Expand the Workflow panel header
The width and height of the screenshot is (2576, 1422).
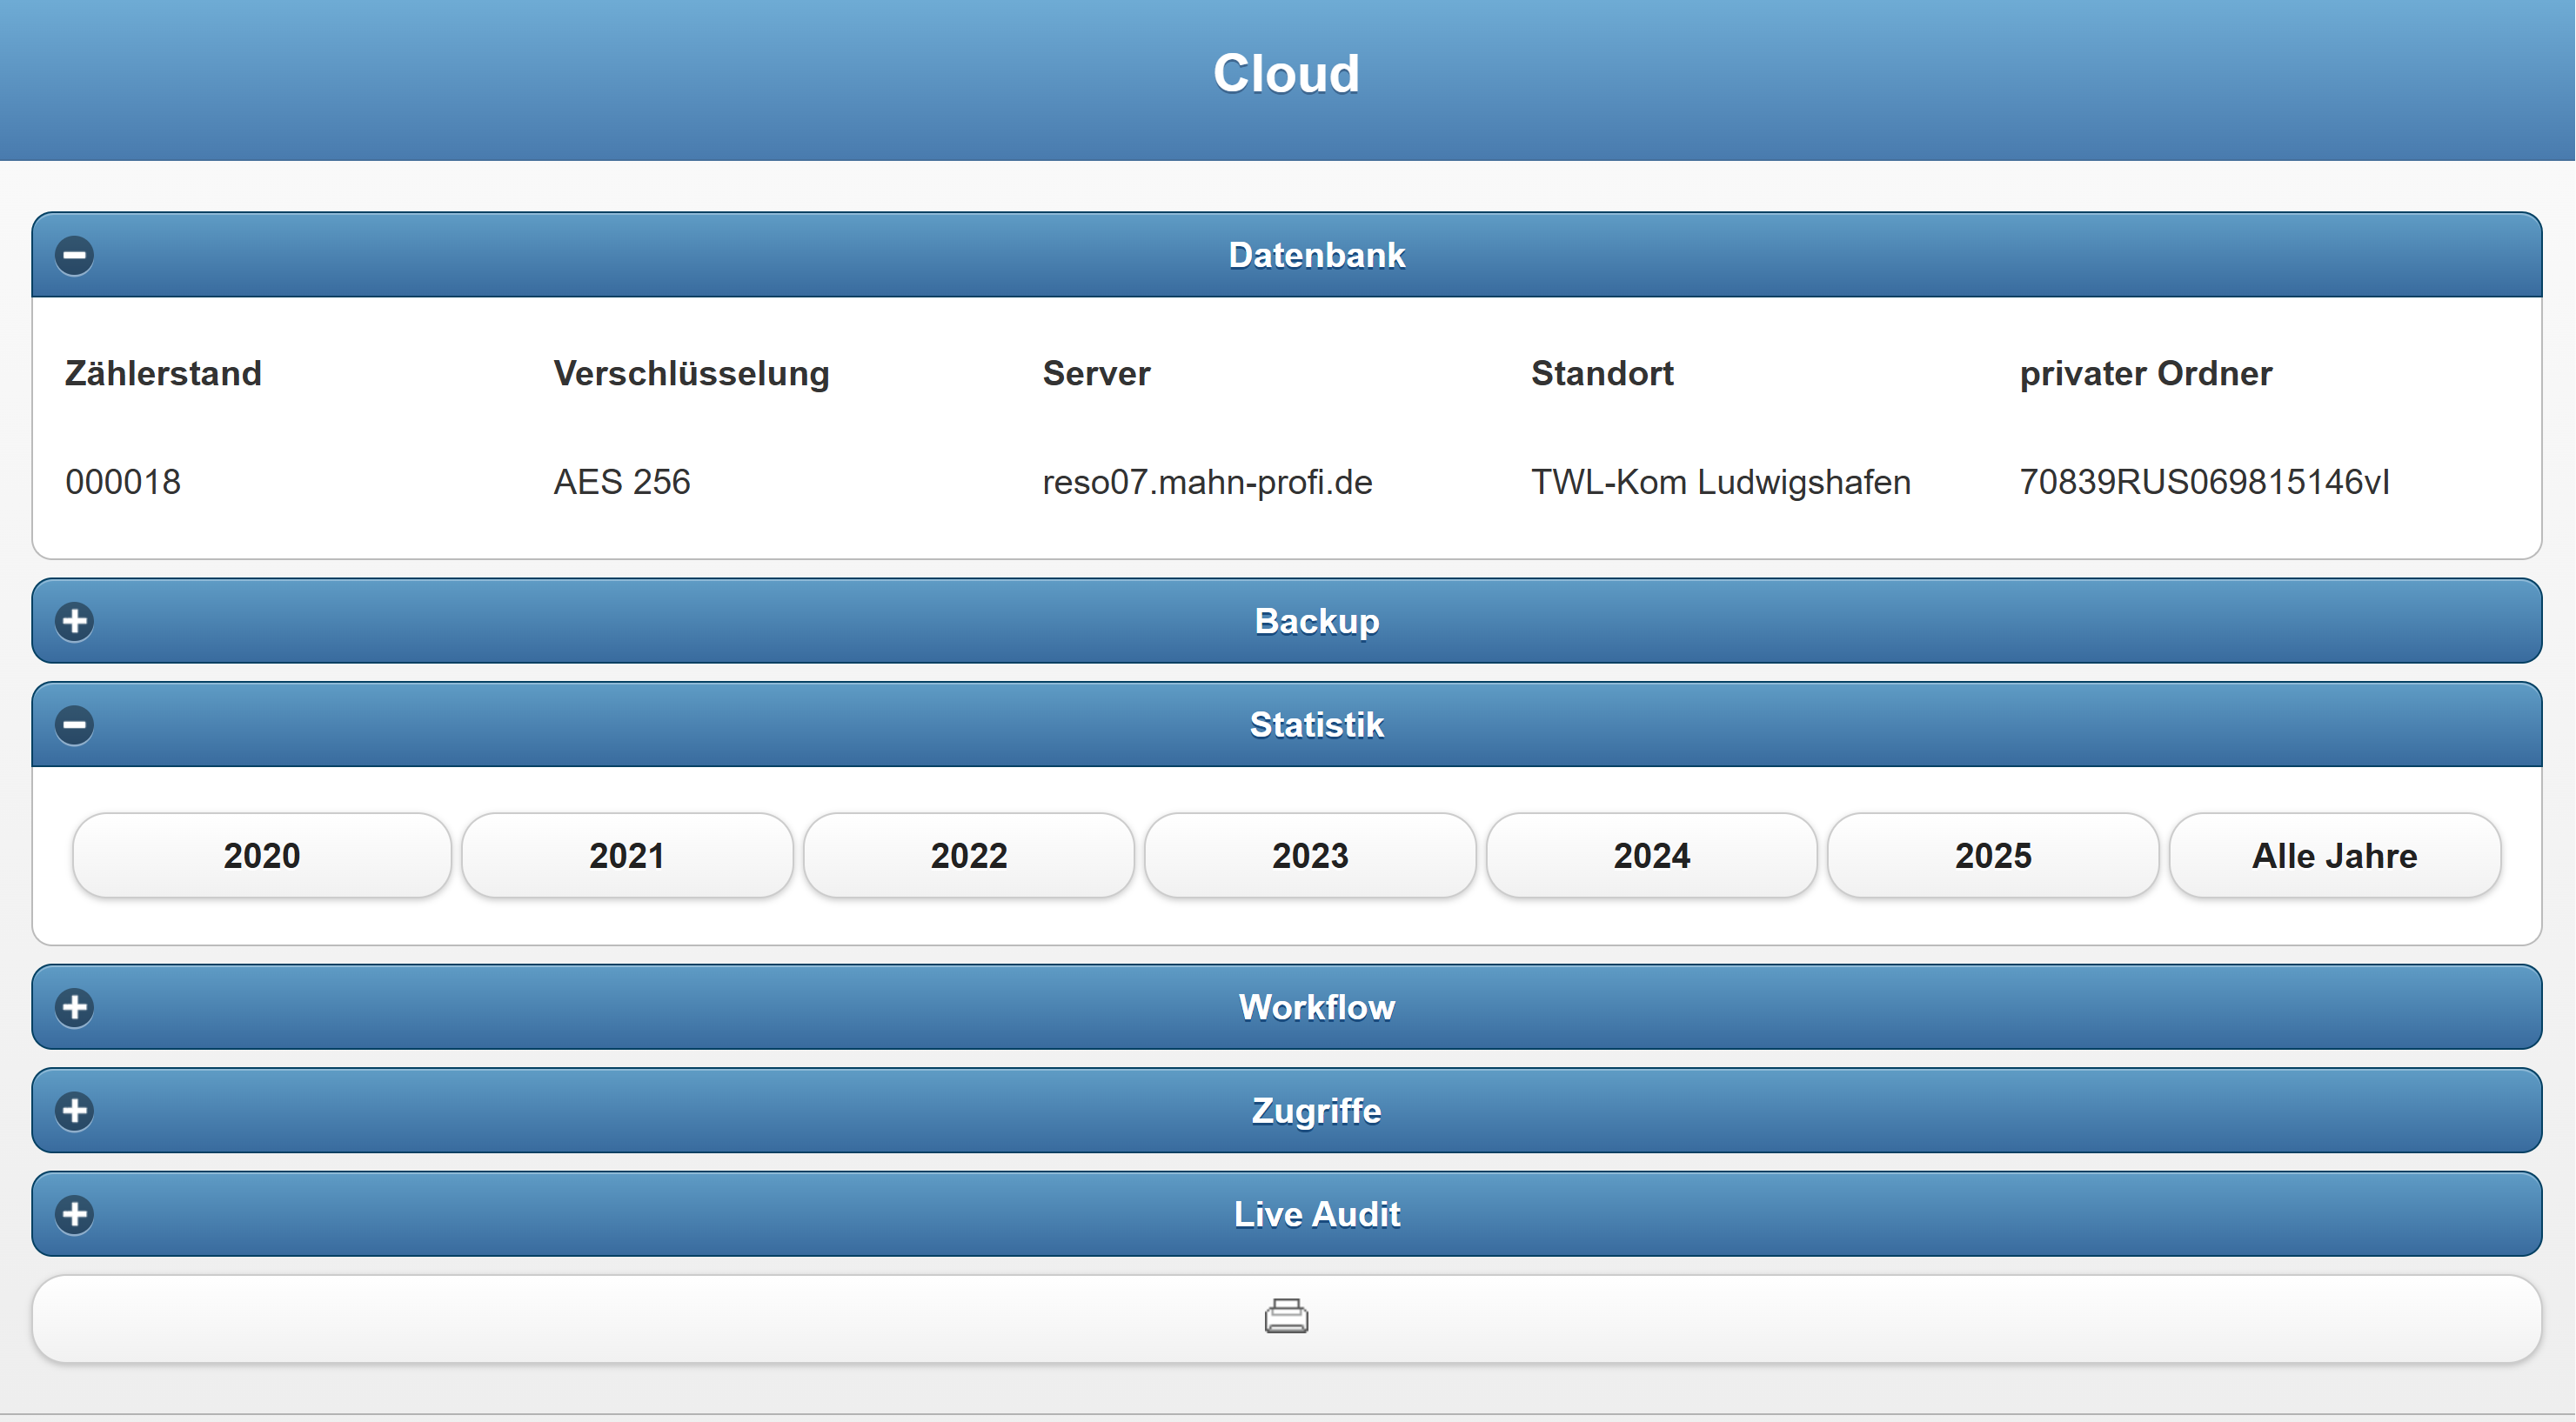(1316, 1007)
